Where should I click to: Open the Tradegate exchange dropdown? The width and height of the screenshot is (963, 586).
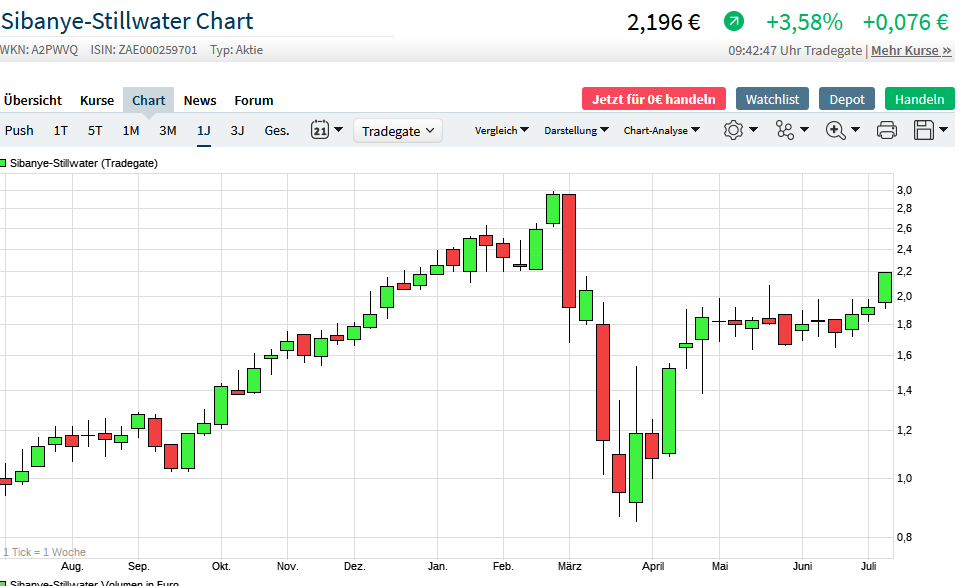tap(398, 131)
